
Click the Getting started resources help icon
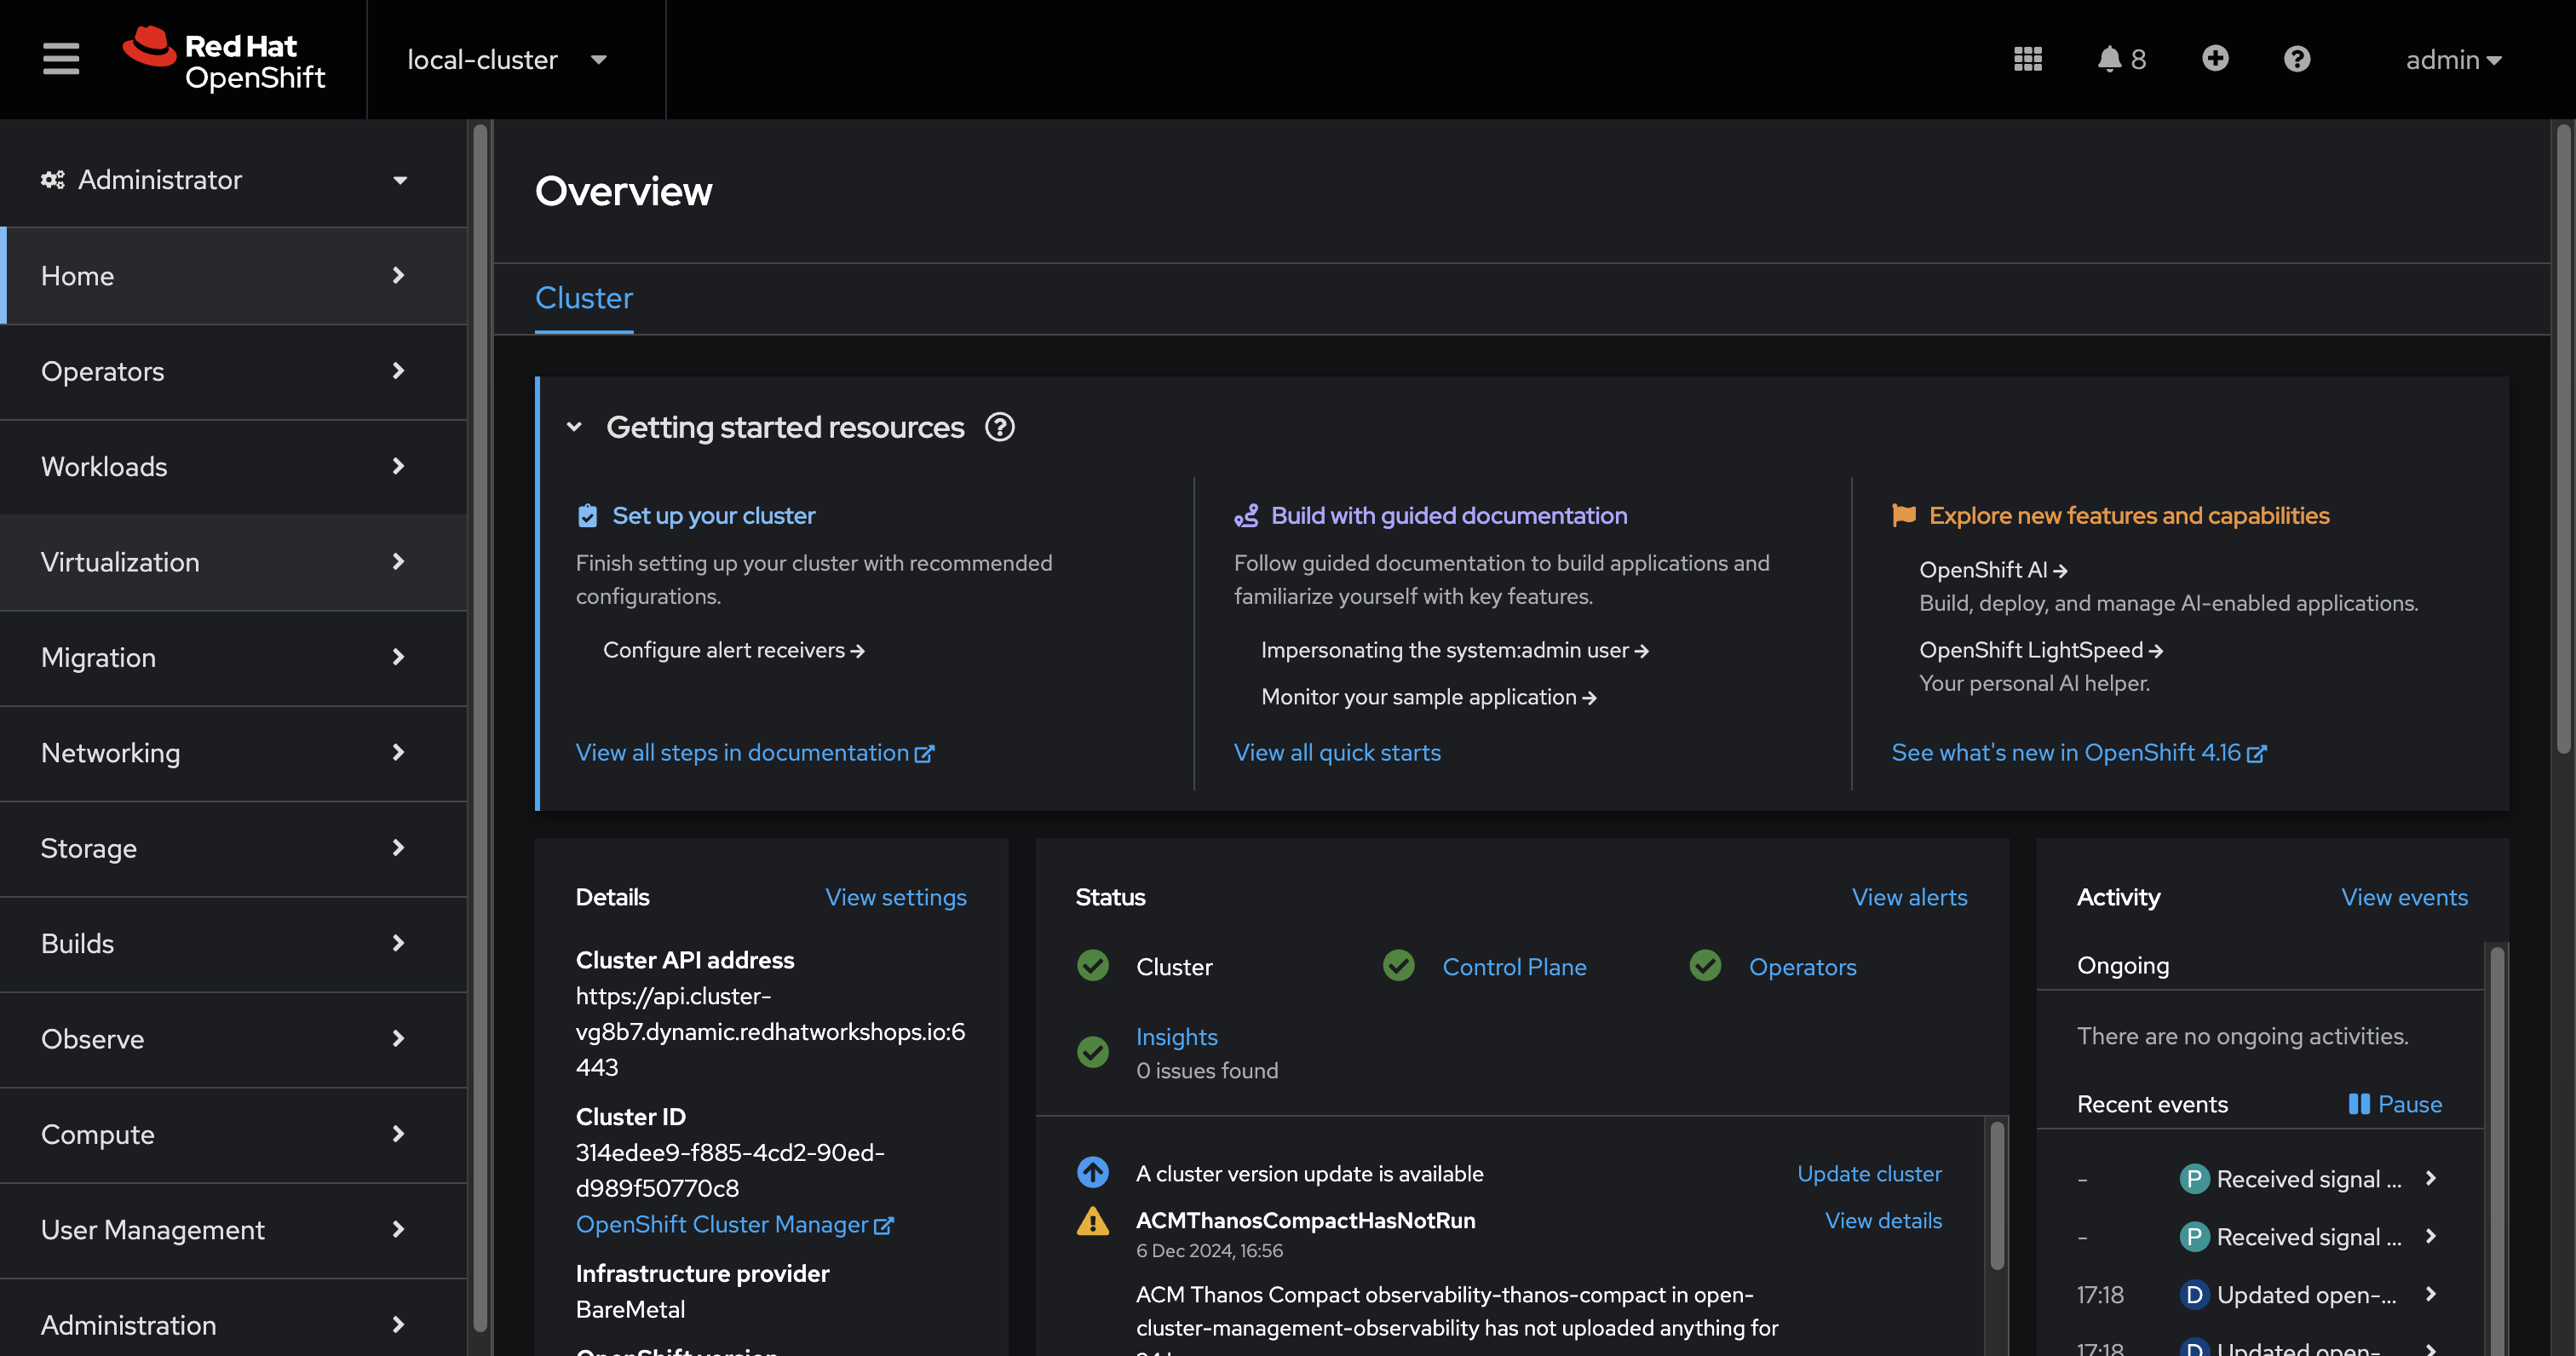pos(999,427)
